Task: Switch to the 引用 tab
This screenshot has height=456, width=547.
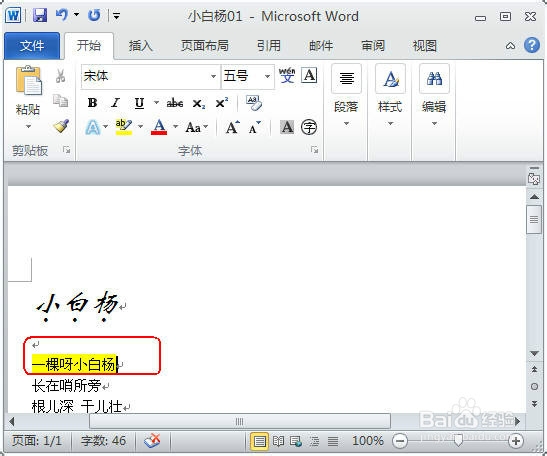Action: (x=269, y=46)
